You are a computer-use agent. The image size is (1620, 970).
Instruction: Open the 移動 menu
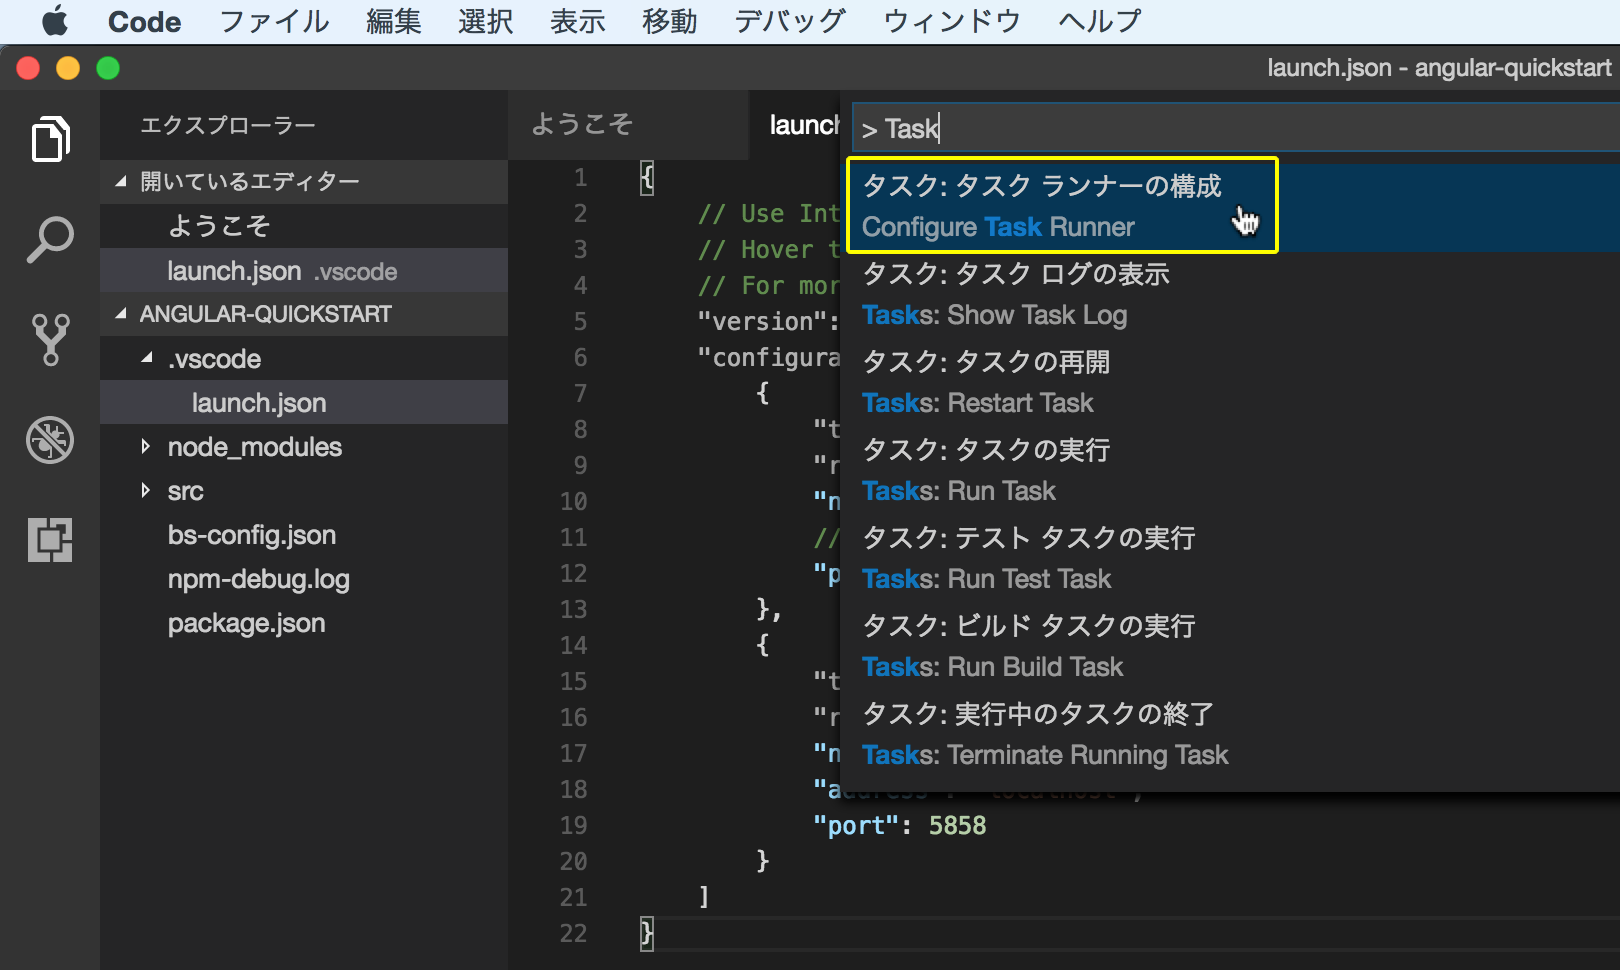point(670,21)
